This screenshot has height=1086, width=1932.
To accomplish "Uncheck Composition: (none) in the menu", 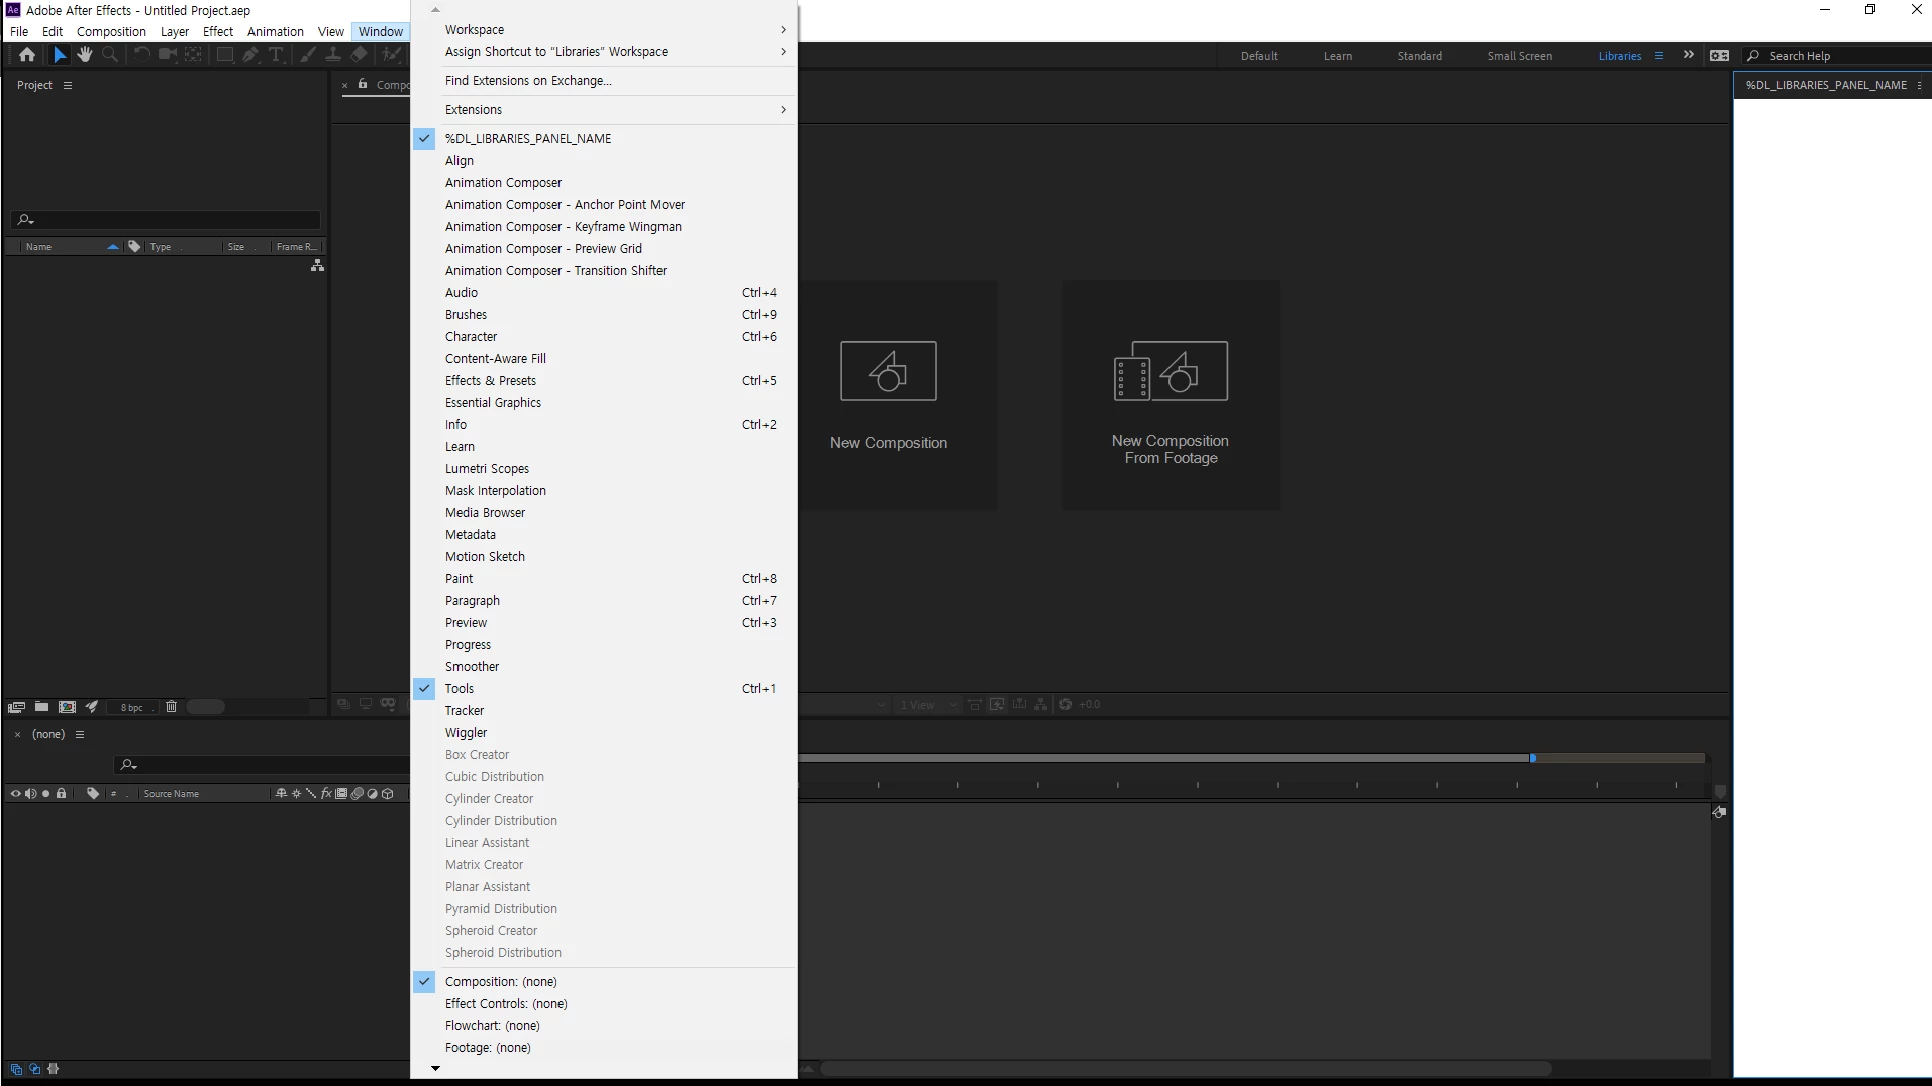I will pyautogui.click(x=500, y=981).
